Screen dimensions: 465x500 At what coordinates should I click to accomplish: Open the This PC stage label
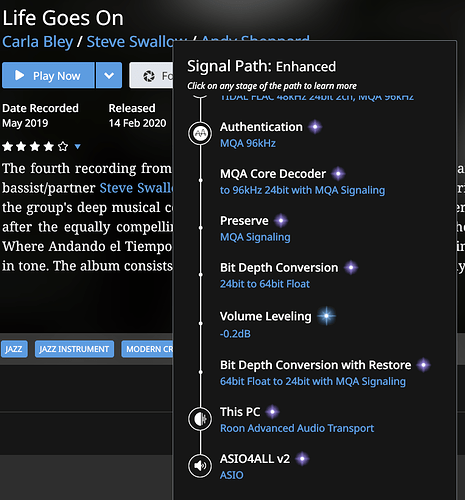[x=240, y=412]
